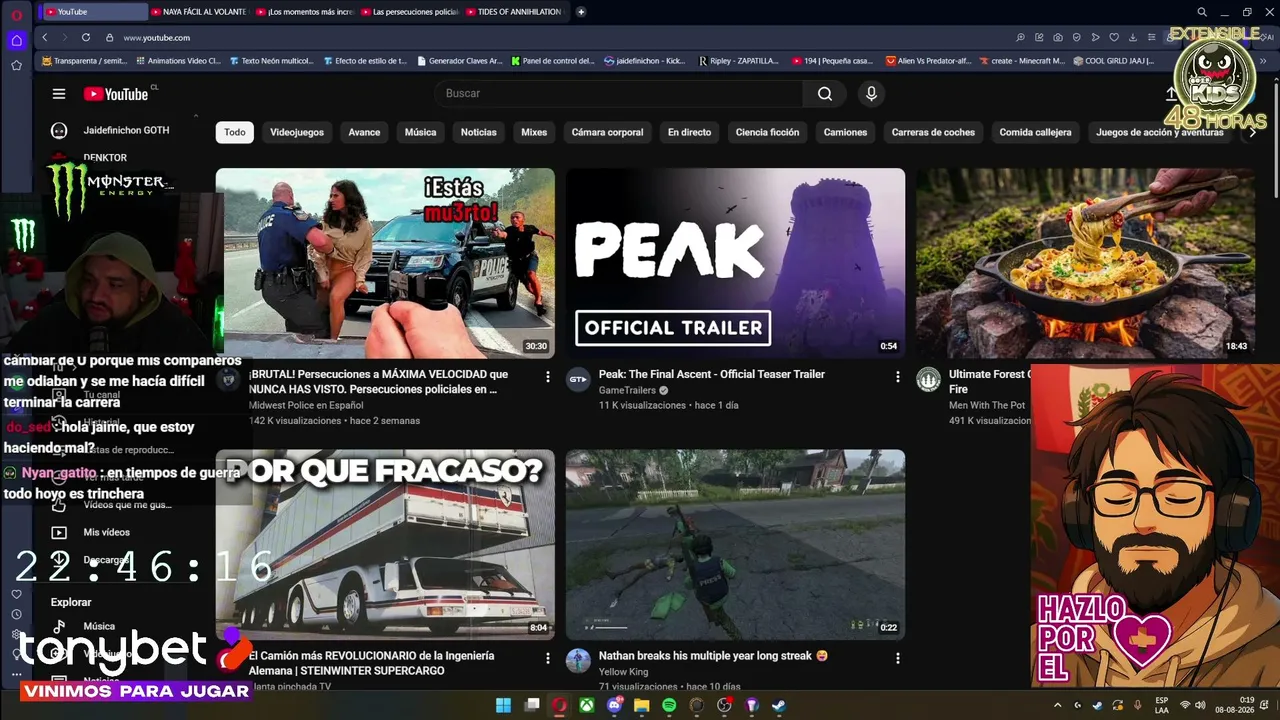1280x720 pixels.
Task: Open Steam from the taskbar
Action: pyautogui.click(x=779, y=706)
